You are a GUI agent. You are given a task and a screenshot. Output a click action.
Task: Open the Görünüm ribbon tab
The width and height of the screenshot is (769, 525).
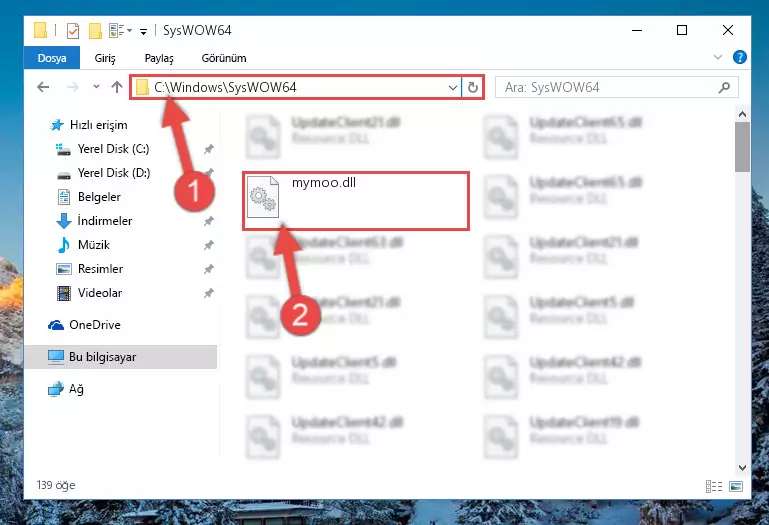click(x=224, y=58)
